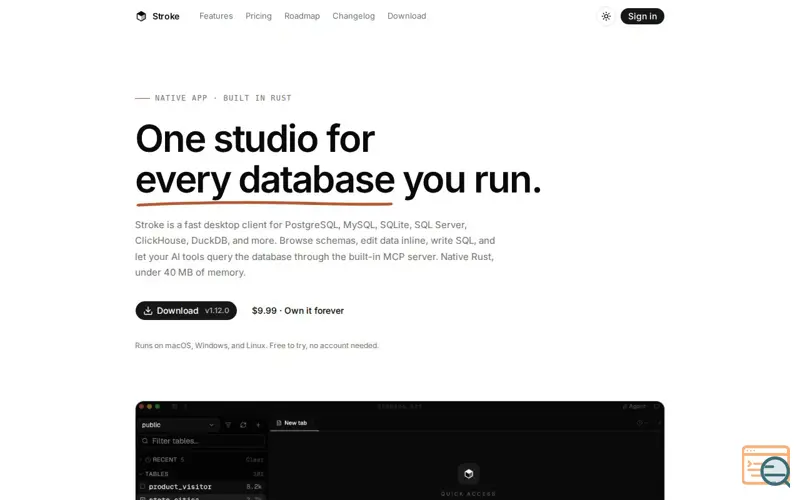Open the public schema dropdown in app preview

point(178,425)
